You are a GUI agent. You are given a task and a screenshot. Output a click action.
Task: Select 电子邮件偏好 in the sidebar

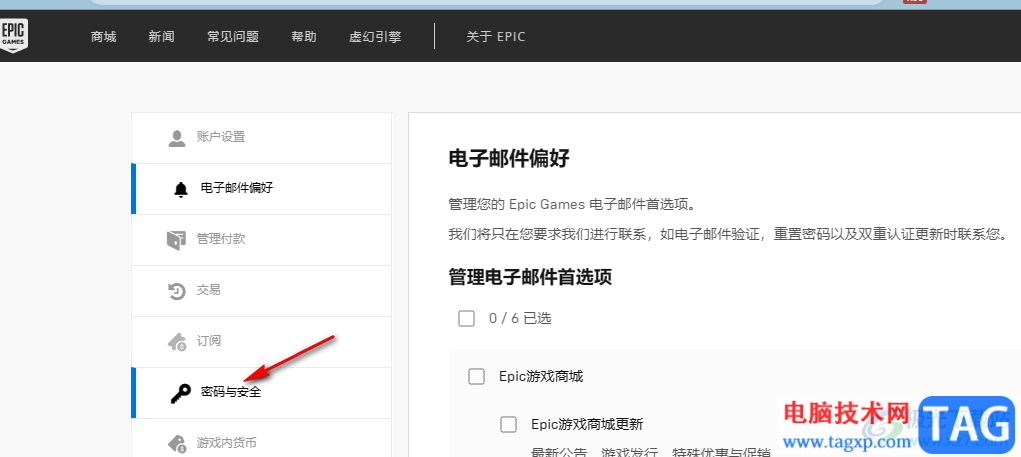click(x=261, y=189)
